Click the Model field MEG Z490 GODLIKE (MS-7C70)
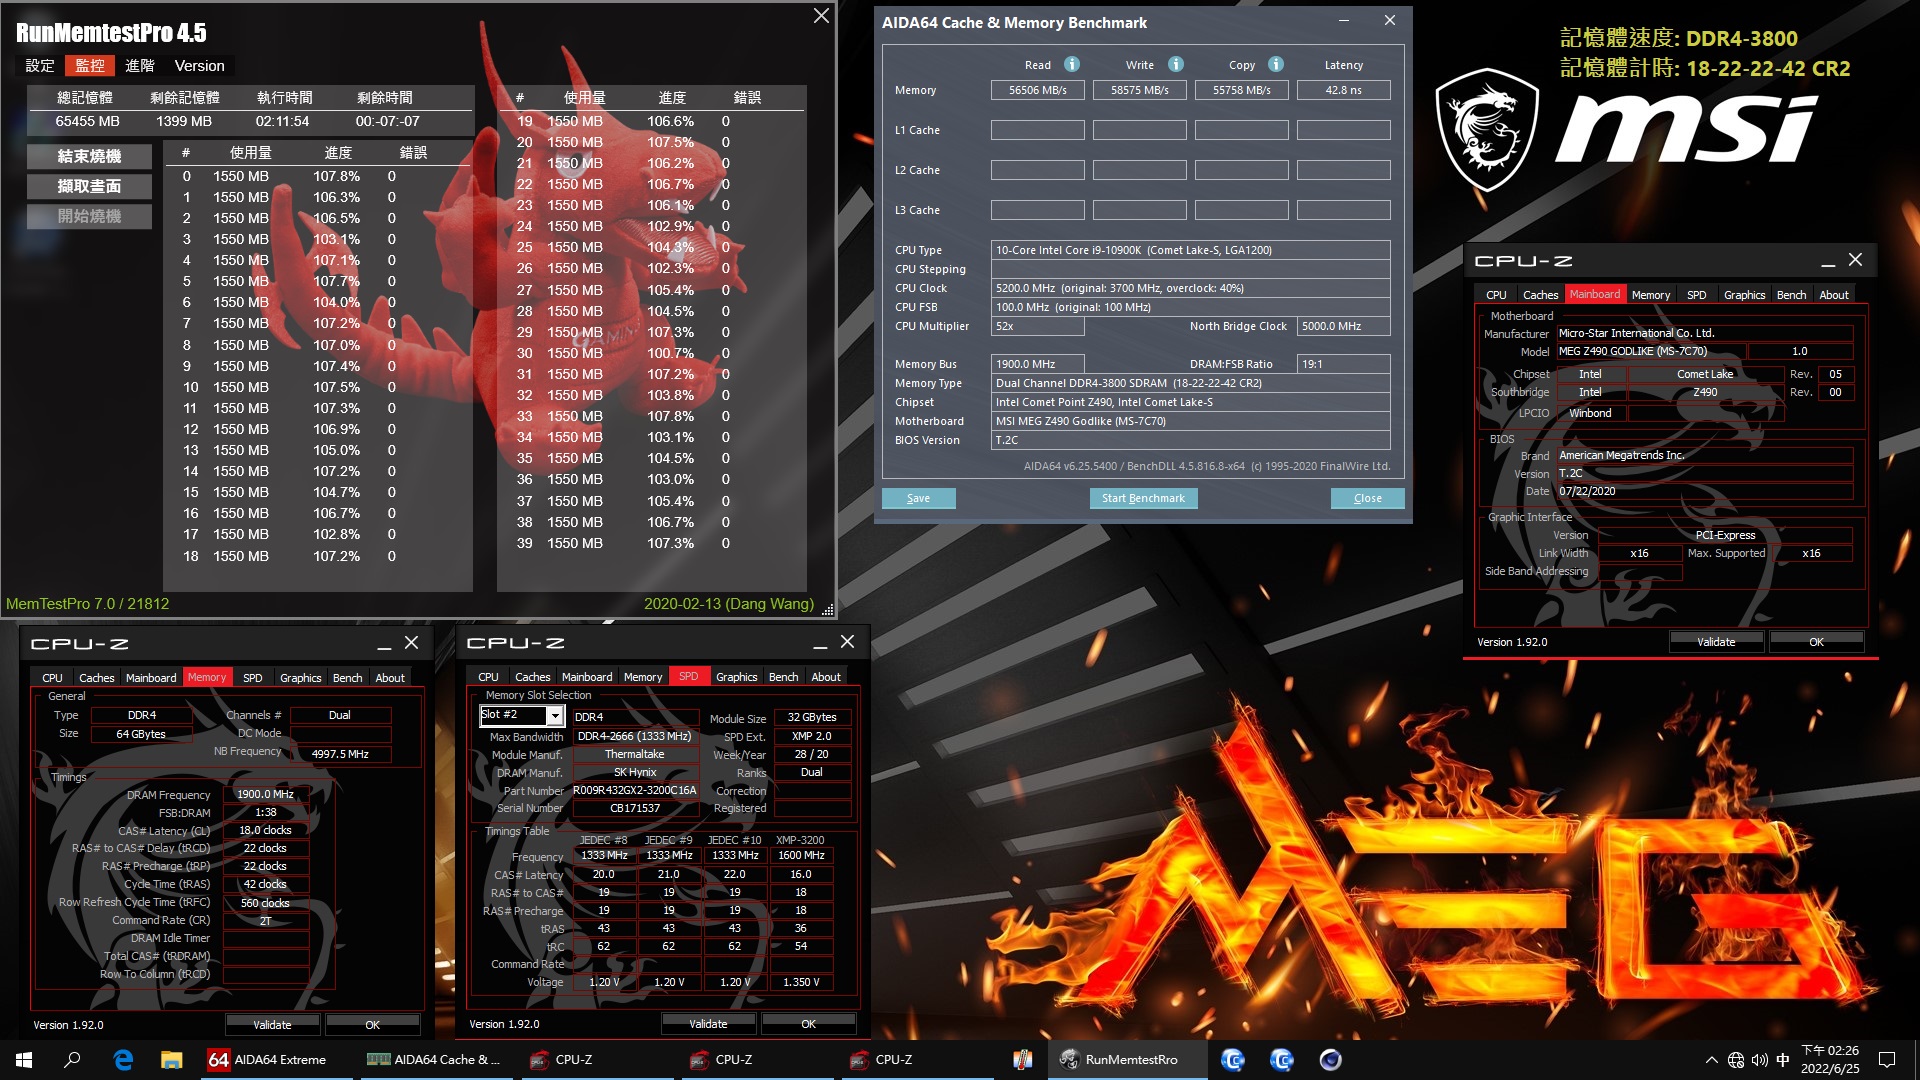Viewport: 1920px width, 1080px height. [1651, 351]
